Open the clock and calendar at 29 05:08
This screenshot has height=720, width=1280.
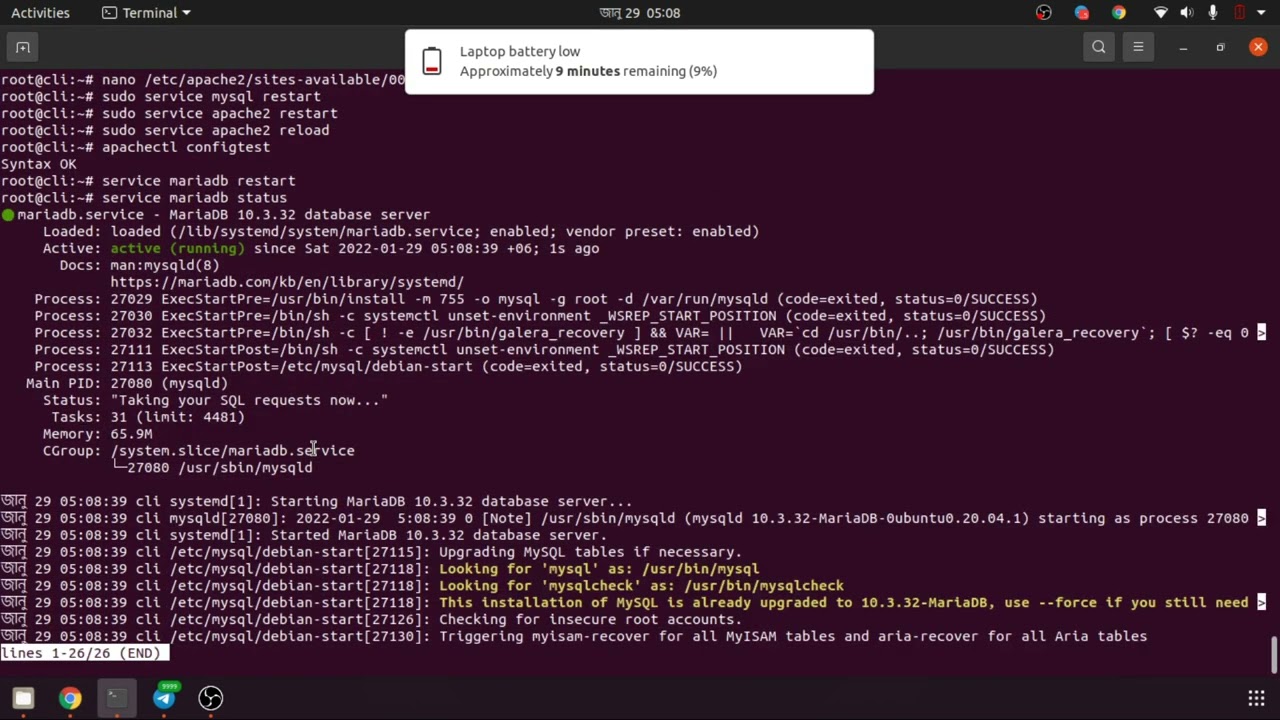(x=640, y=13)
